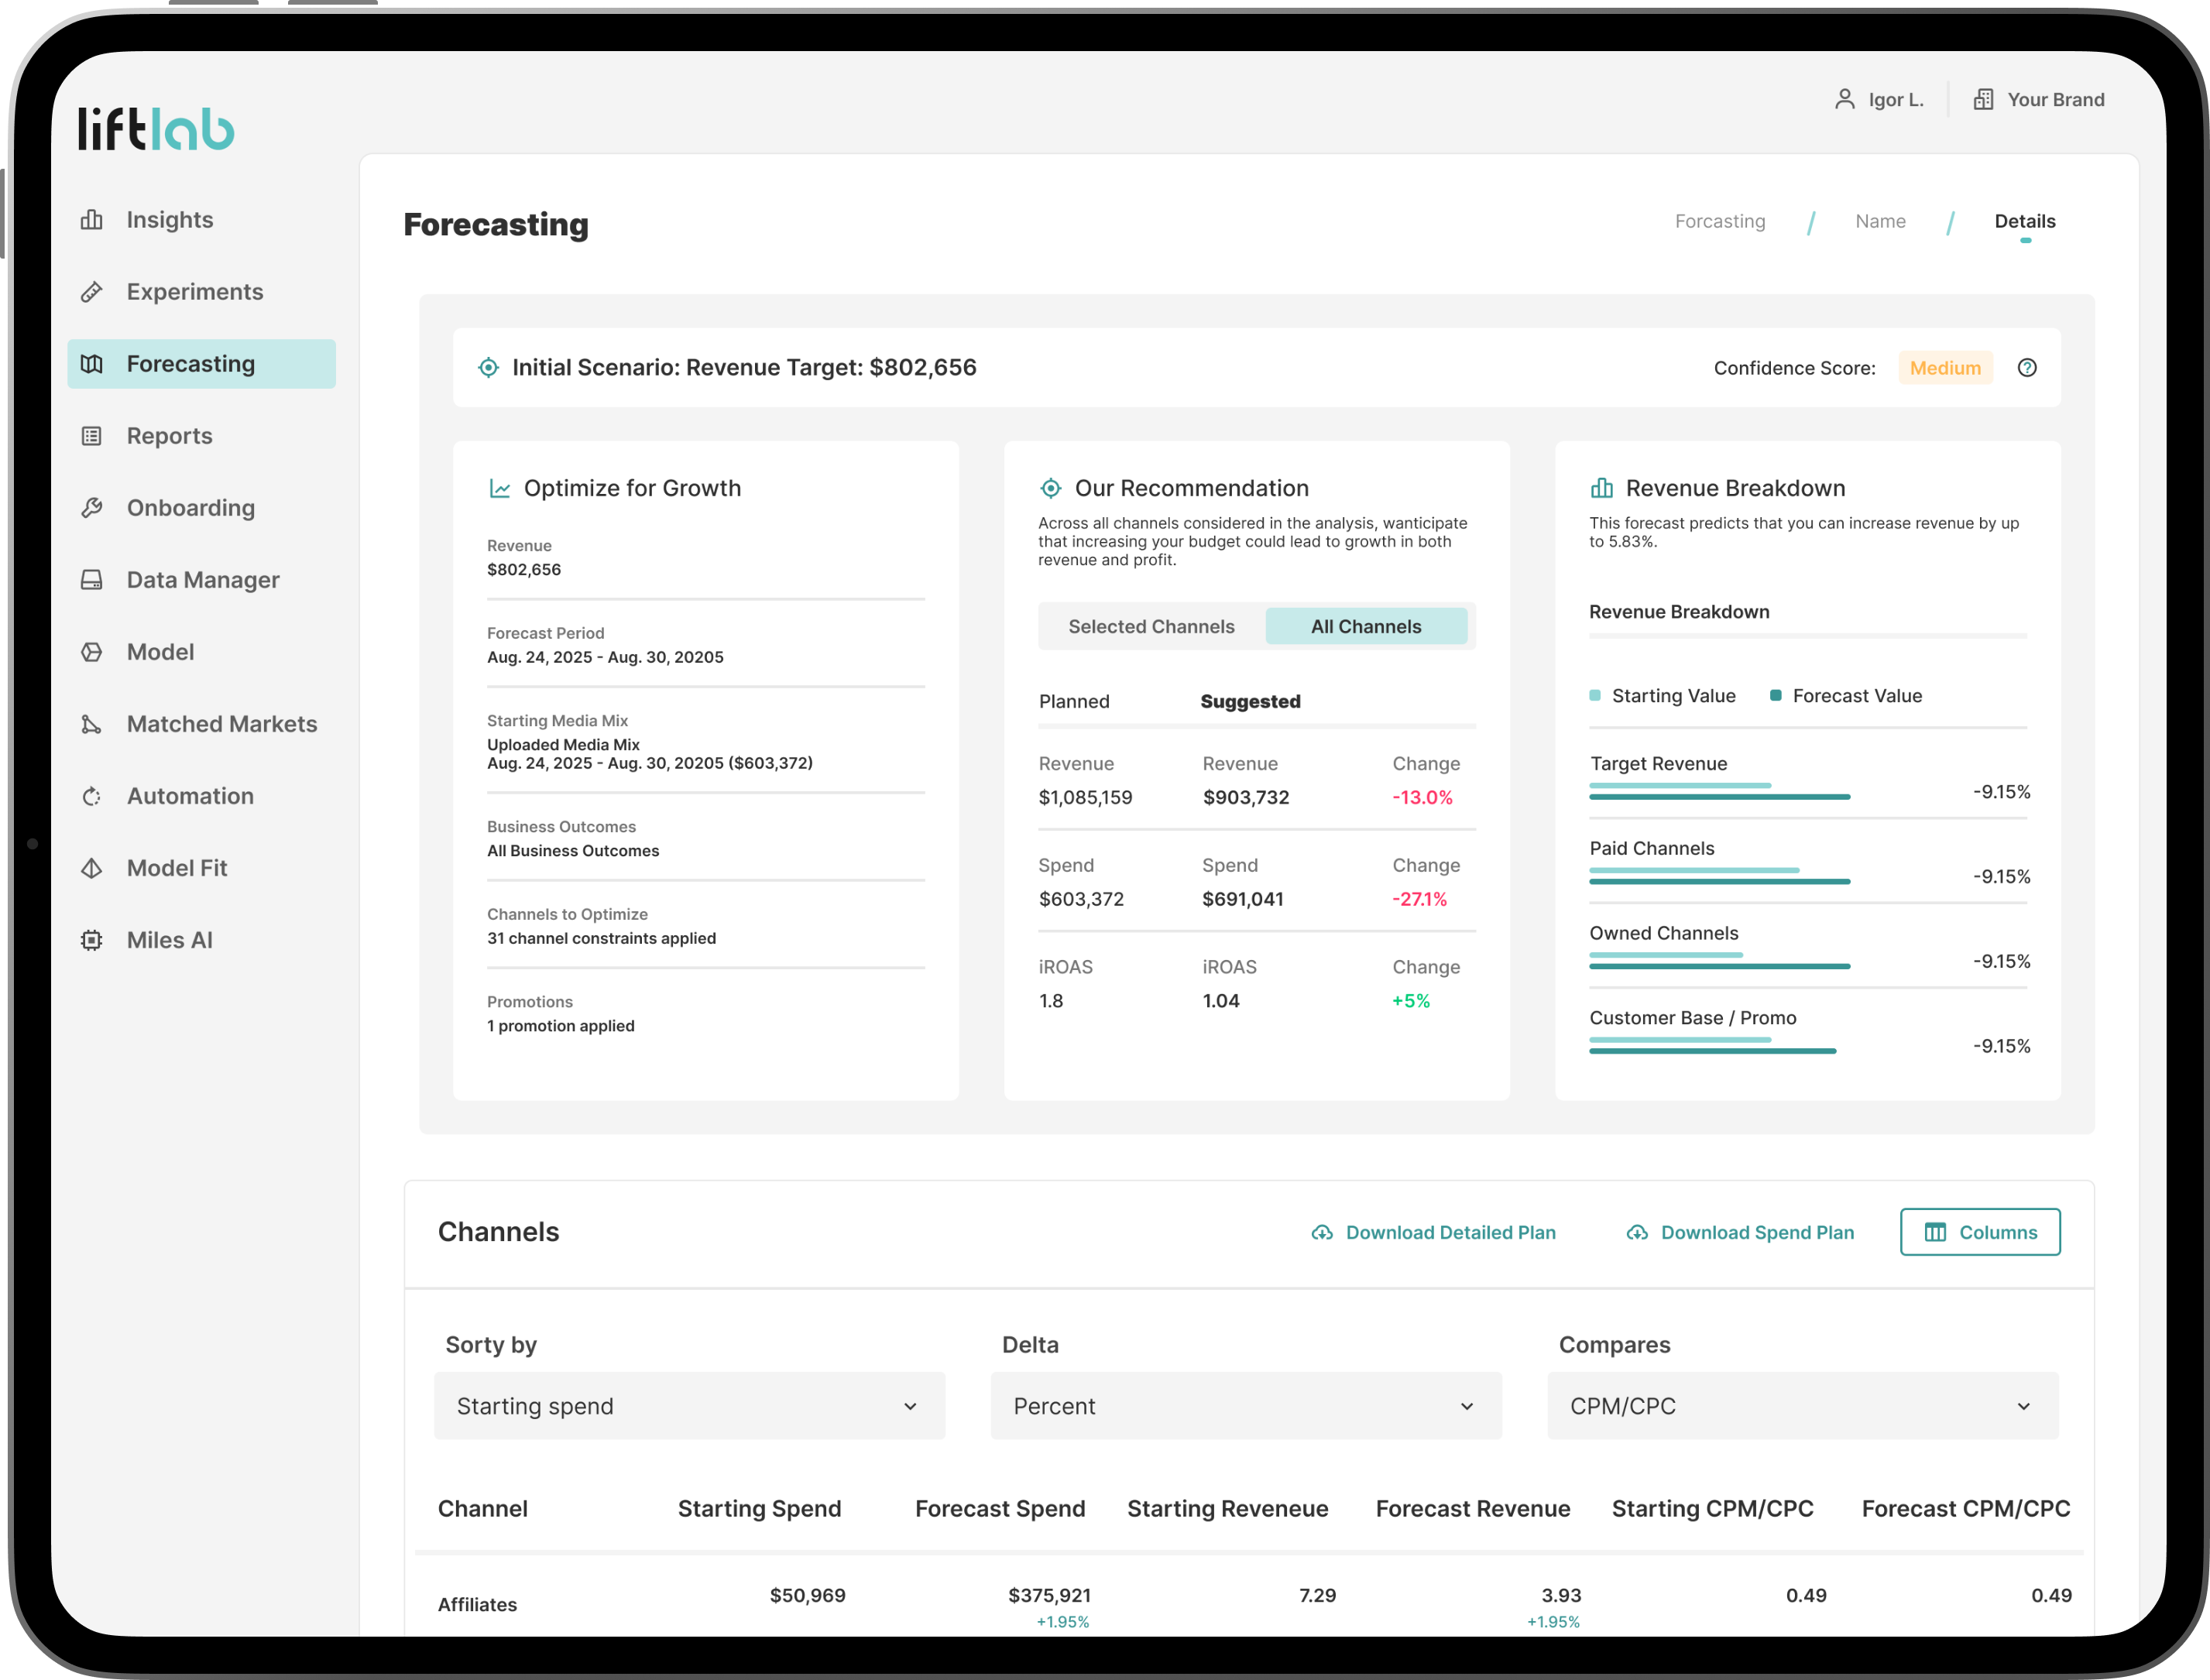Screen dimensions: 2210x1680
Task: Click the Miles AI chip icon
Action: point(92,940)
